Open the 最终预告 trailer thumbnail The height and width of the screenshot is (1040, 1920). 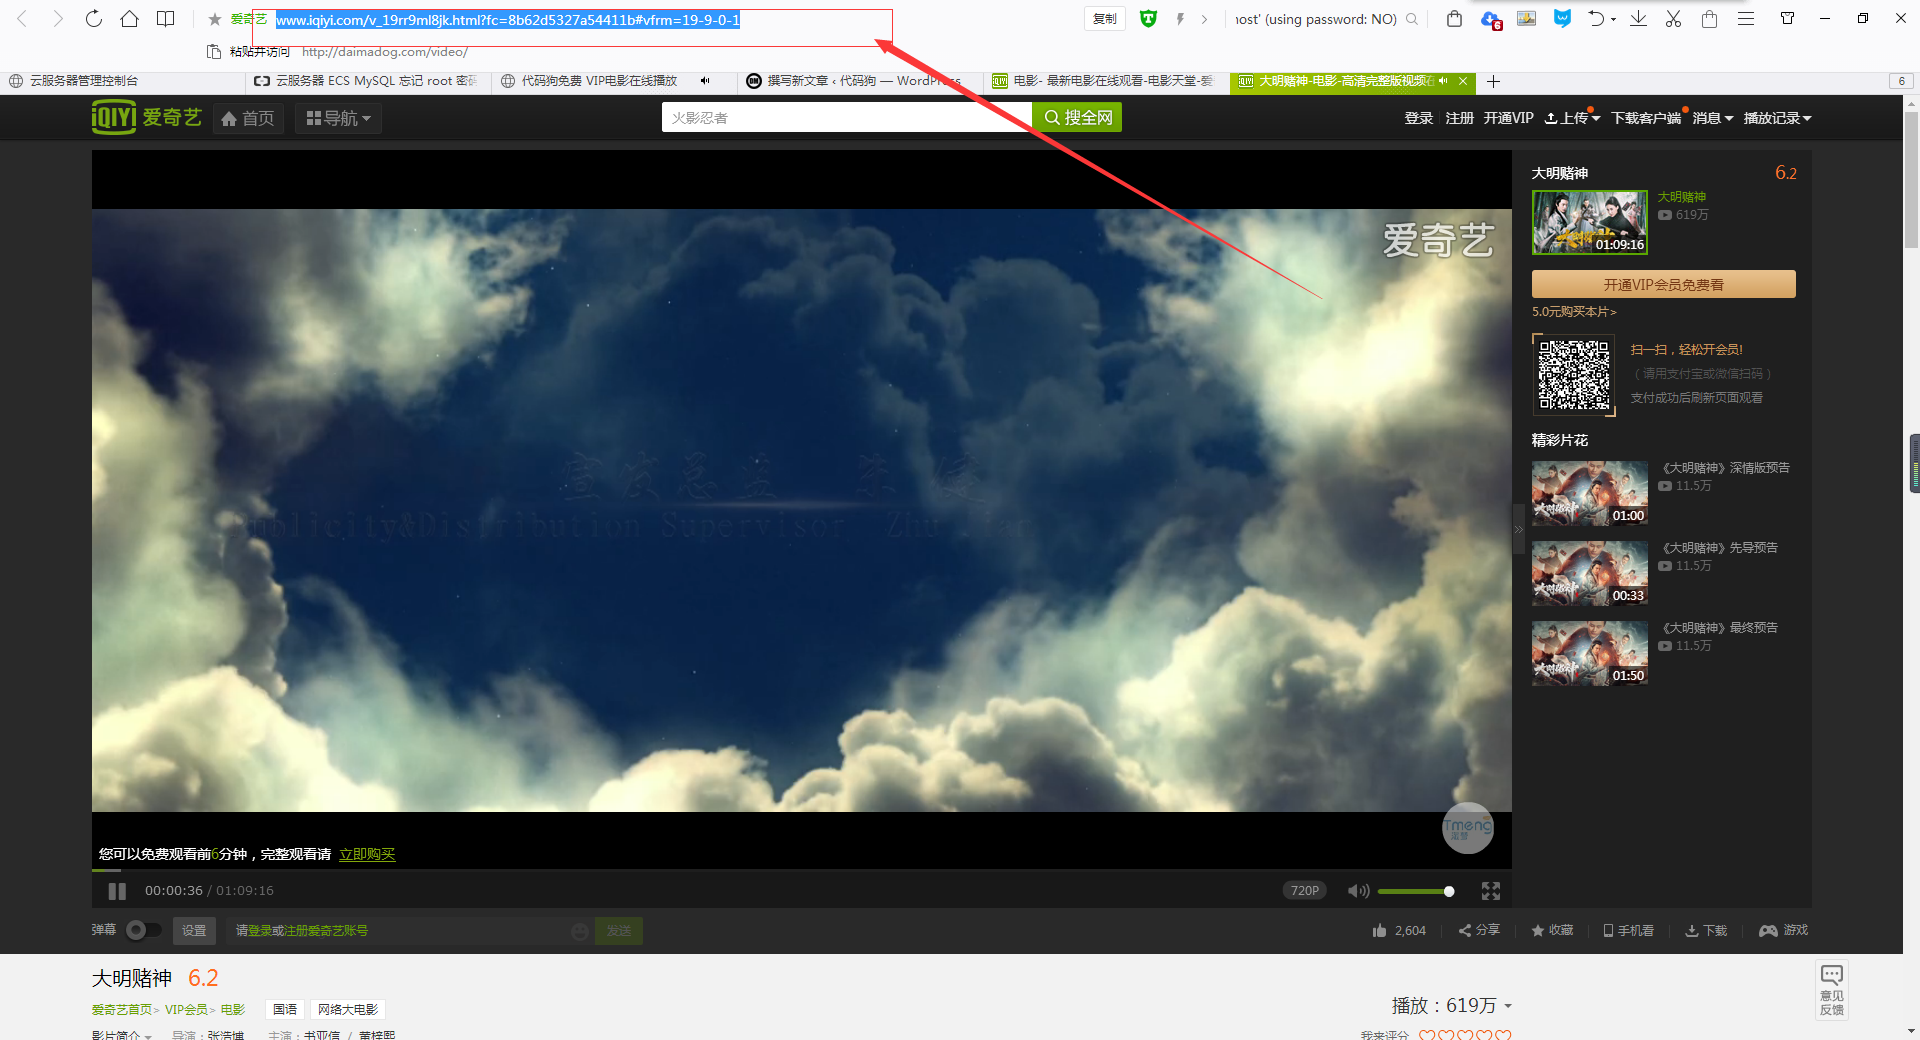[1590, 653]
